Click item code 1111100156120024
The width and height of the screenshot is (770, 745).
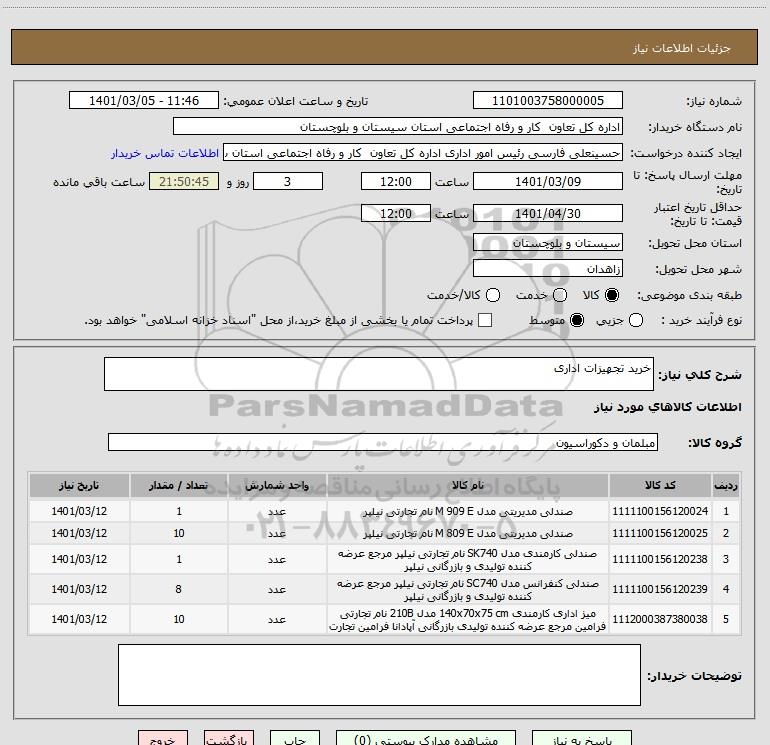(660, 511)
